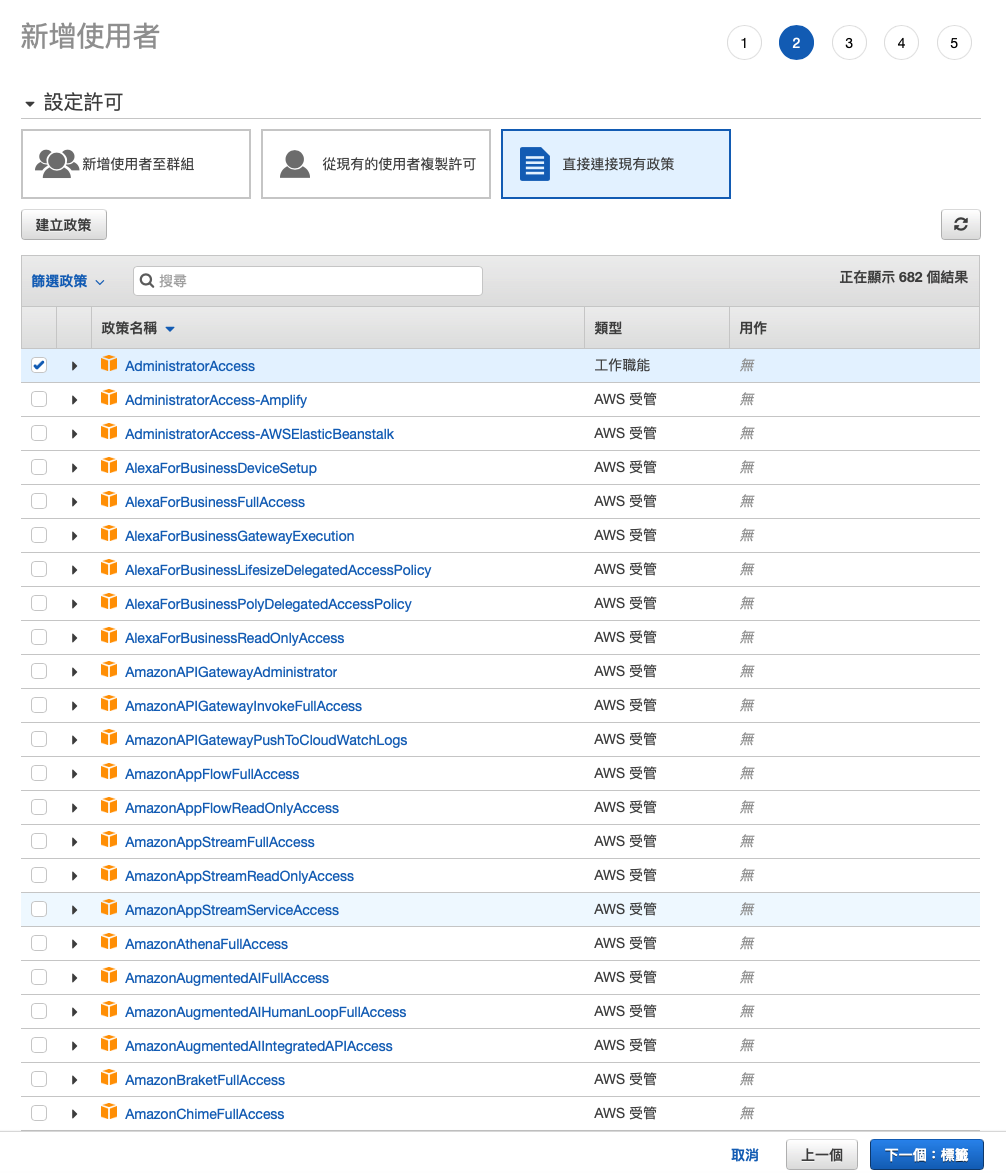Click policy icon beside AmazonAPIGatewayInvokeFullAccess
This screenshot has width=1006, height=1173.
(109, 704)
